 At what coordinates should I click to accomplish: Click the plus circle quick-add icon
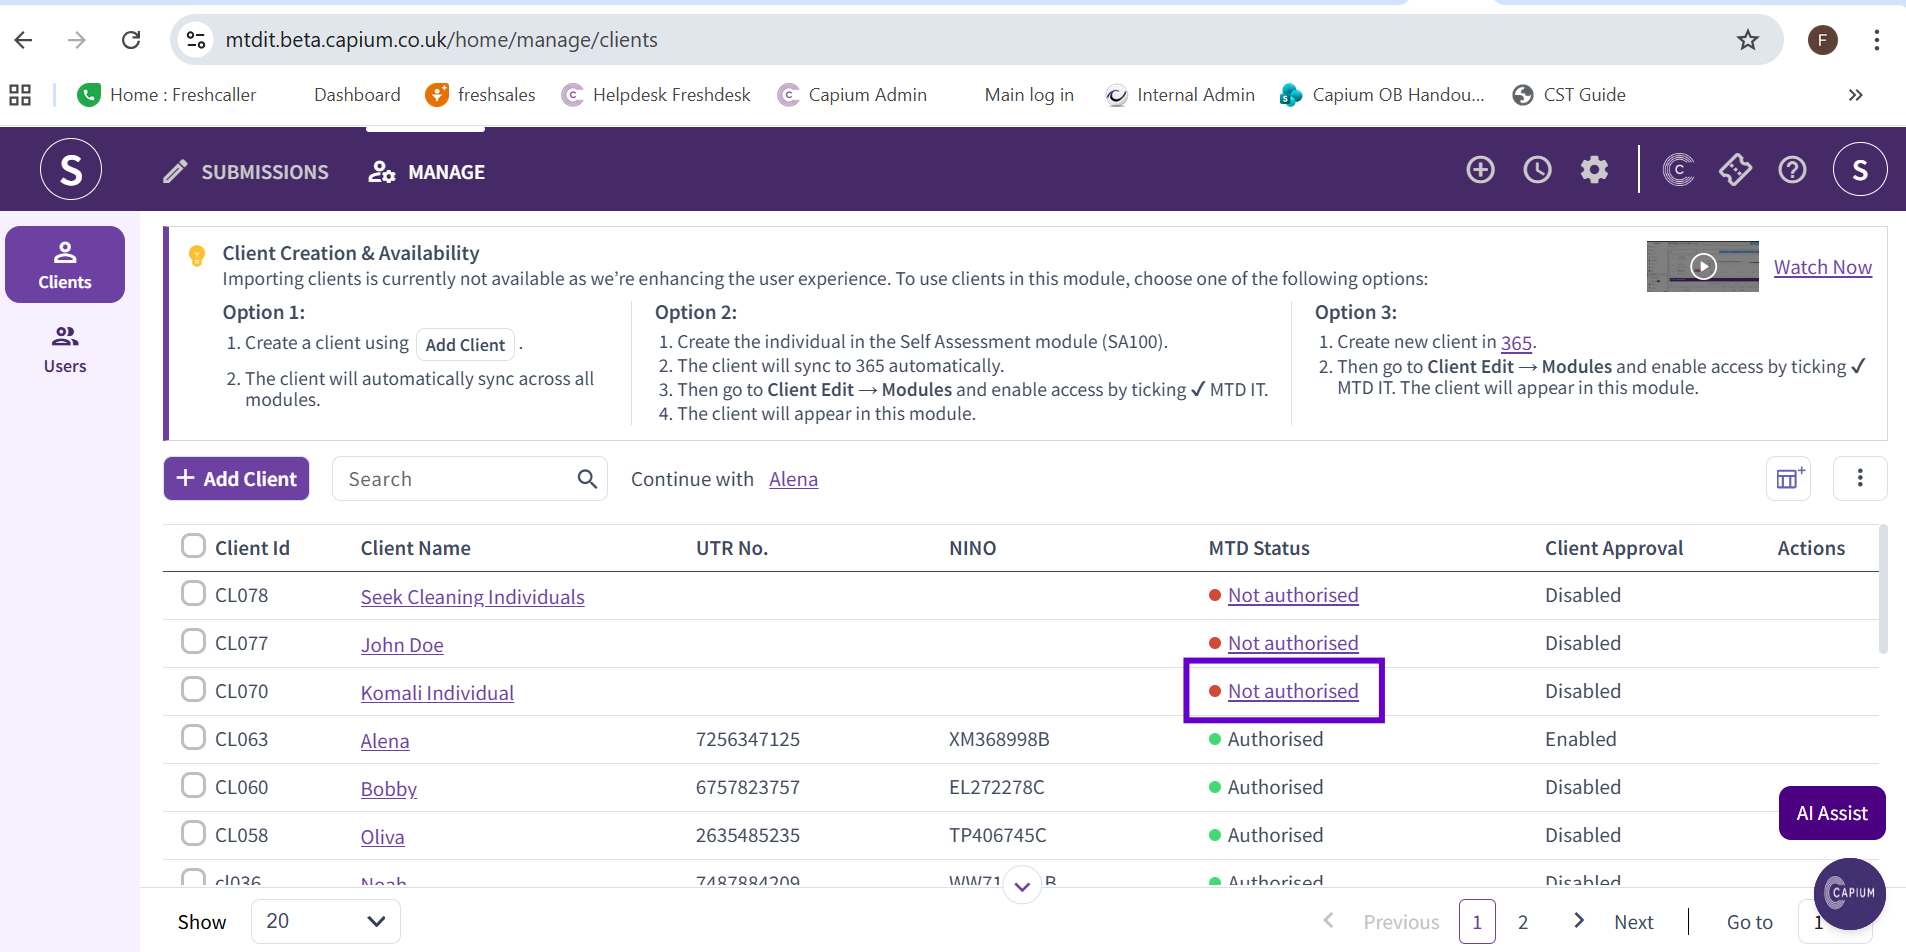(x=1480, y=170)
